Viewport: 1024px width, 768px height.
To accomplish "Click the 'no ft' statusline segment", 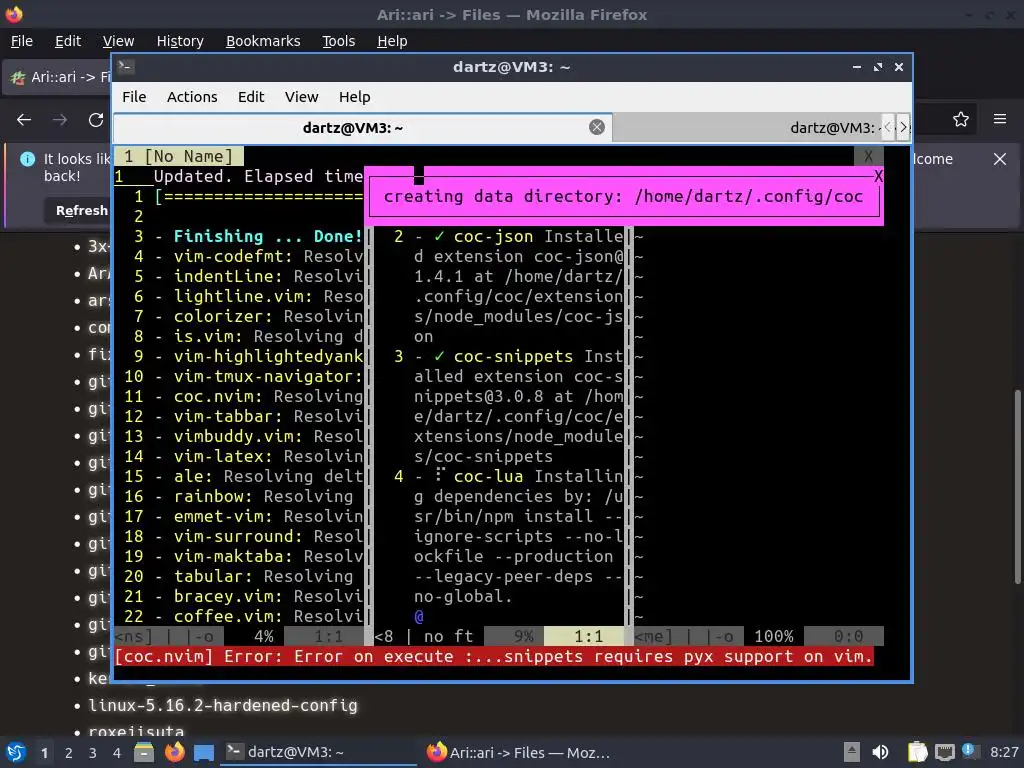I will click(x=449, y=636).
